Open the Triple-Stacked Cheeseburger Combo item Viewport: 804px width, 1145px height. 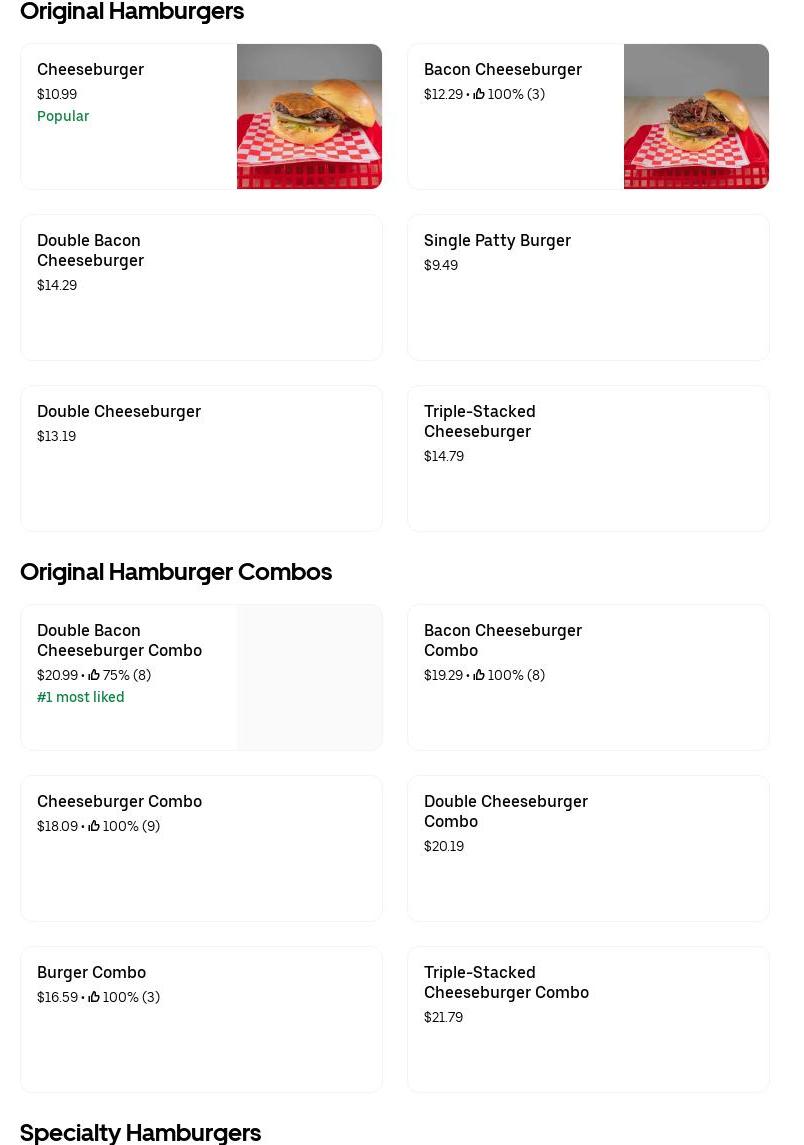(506, 982)
